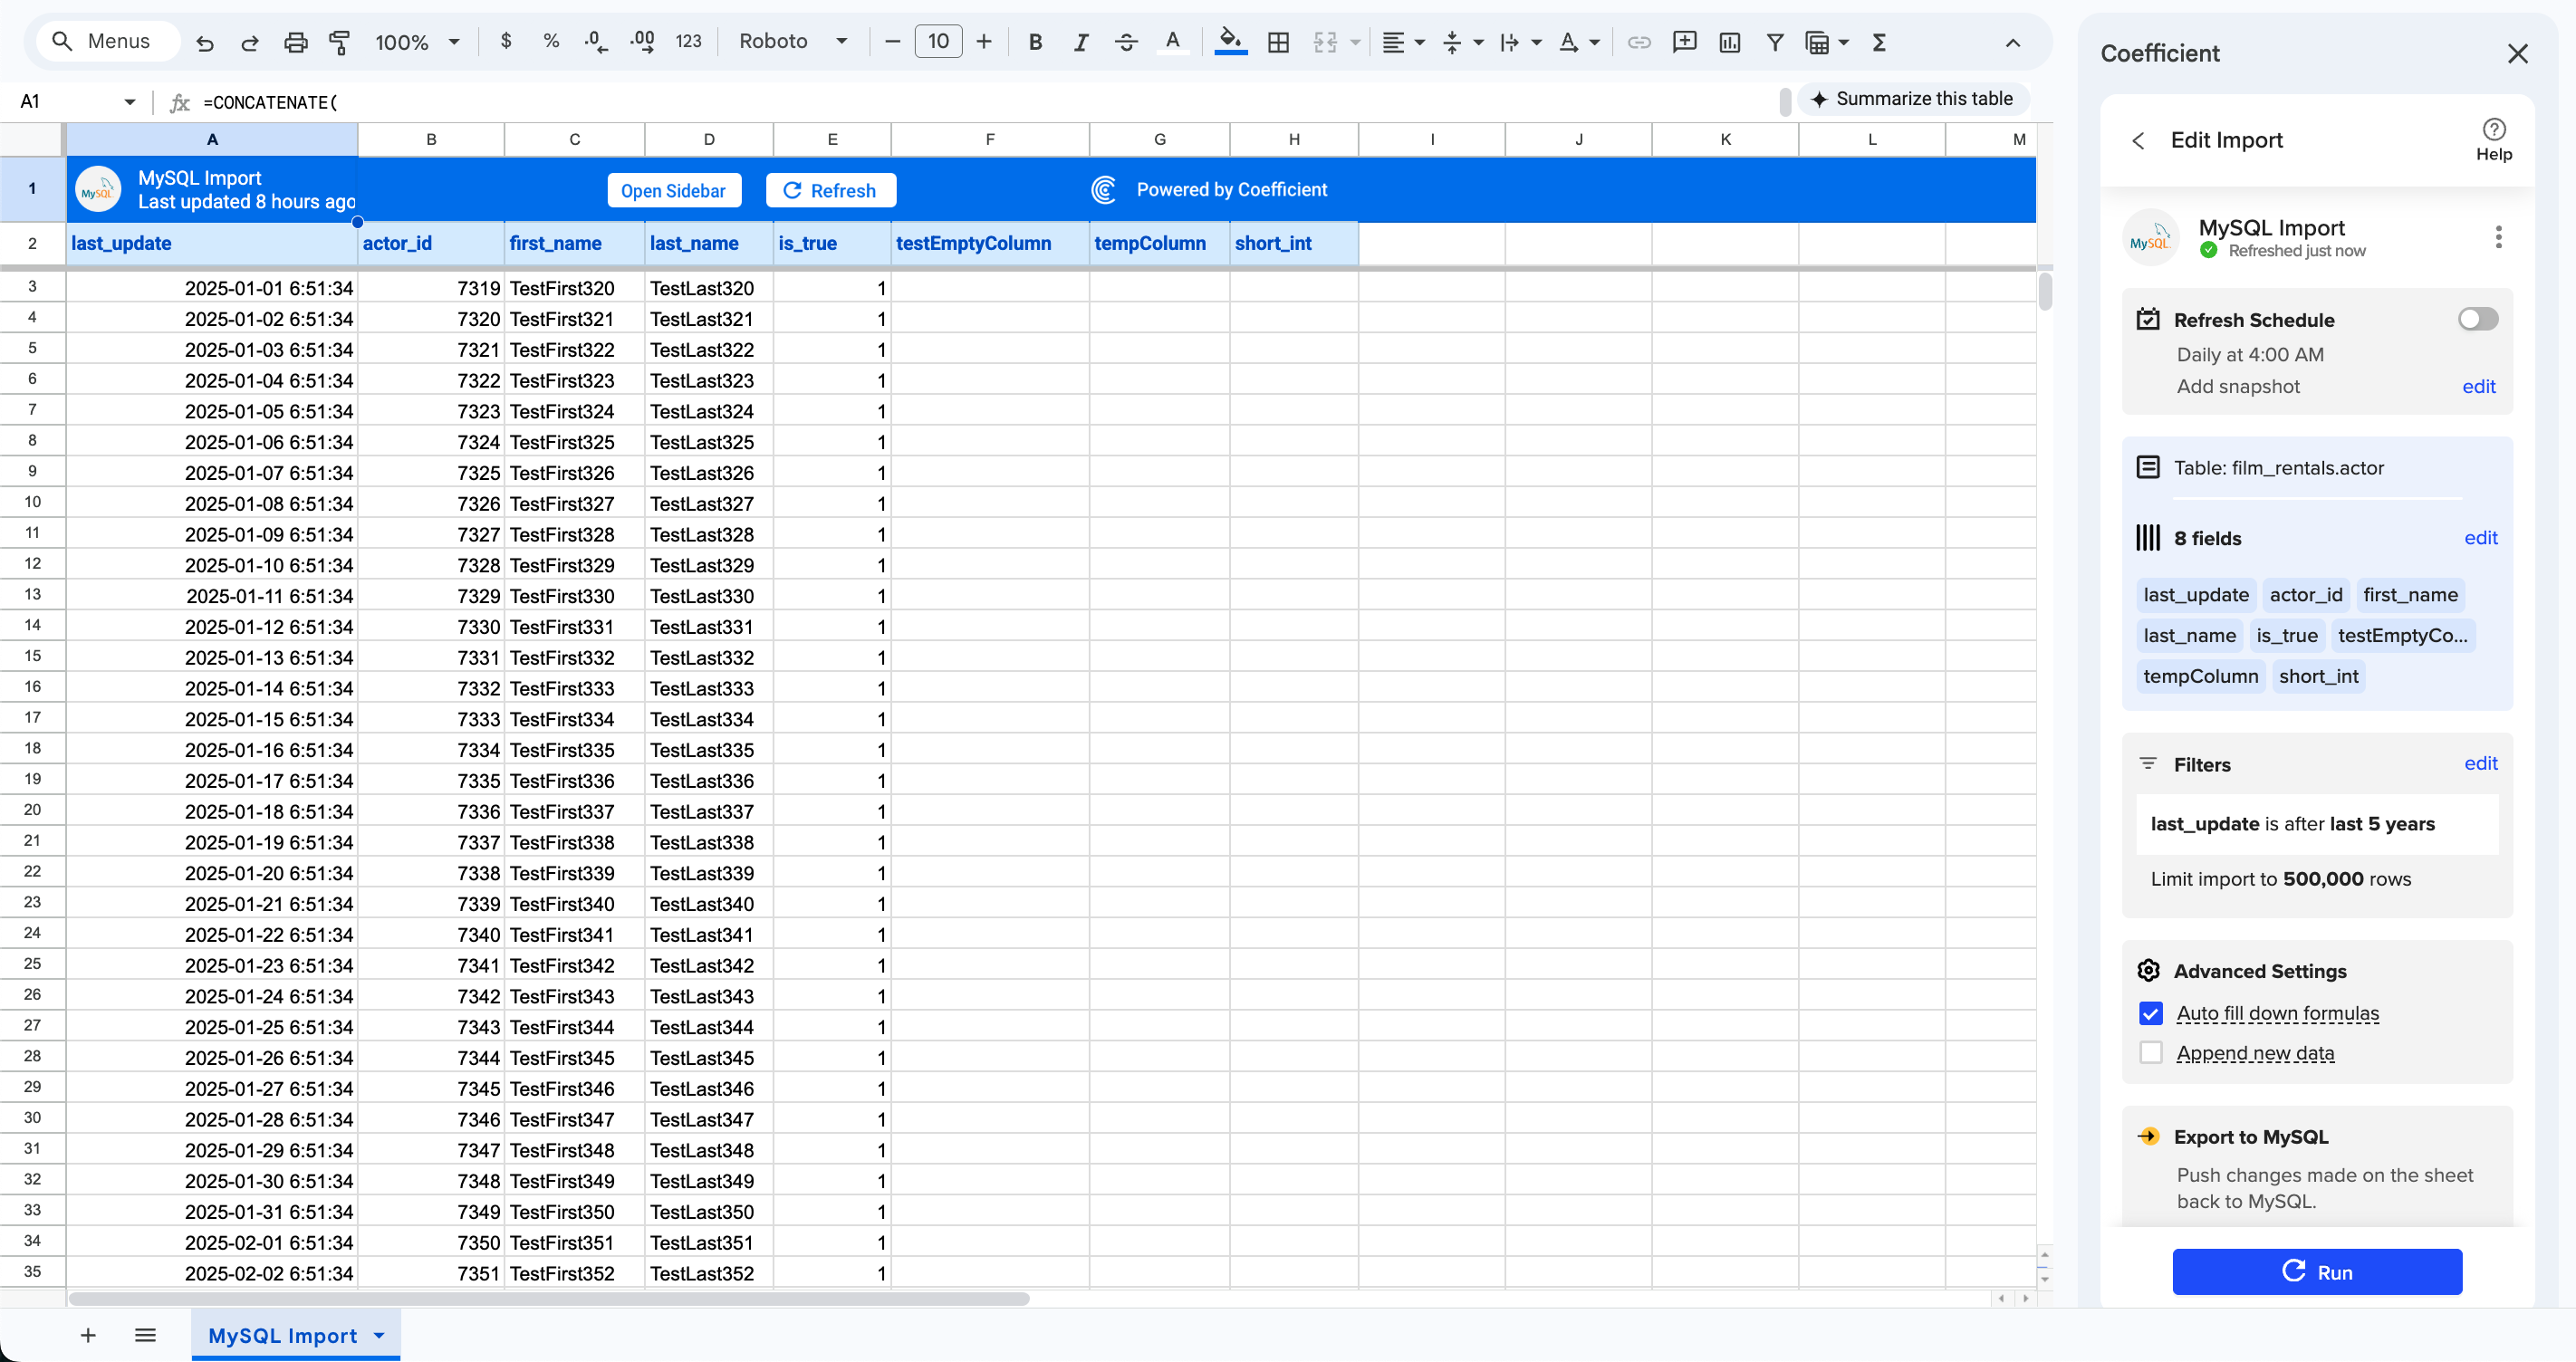Image resolution: width=2576 pixels, height=1362 pixels.
Task: Apply bold formatting
Action: [x=1035, y=41]
